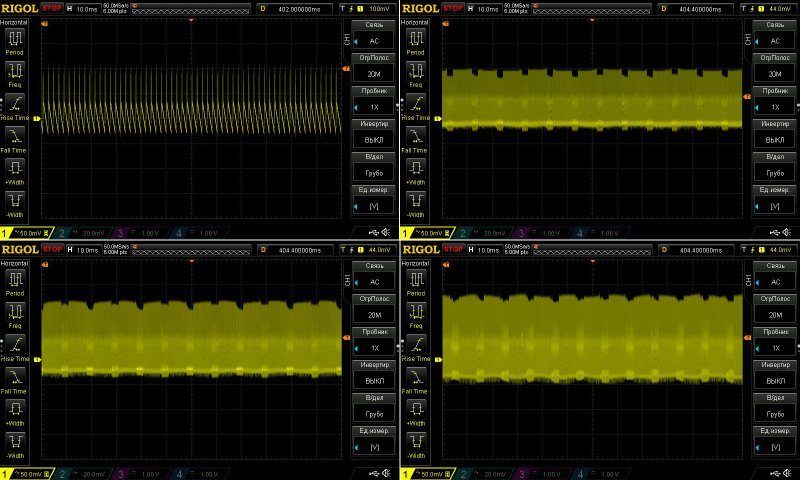
Task: Select Freq measurement icon in top-left scope capture
Action: [15, 71]
